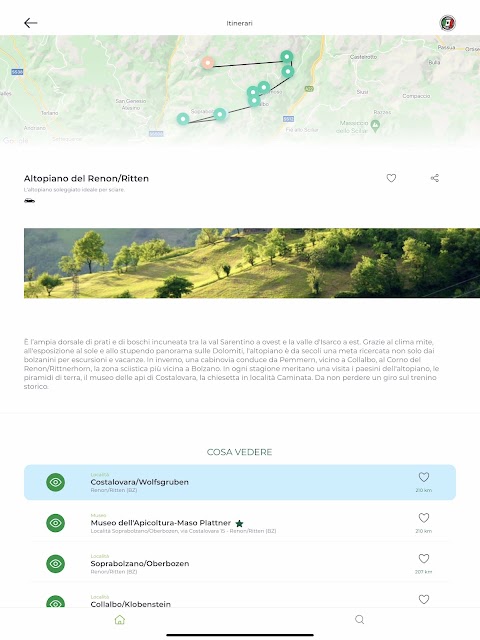This screenshot has width=480, height=640.
Task: Open the Search tab at the bottom
Action: pos(360,620)
